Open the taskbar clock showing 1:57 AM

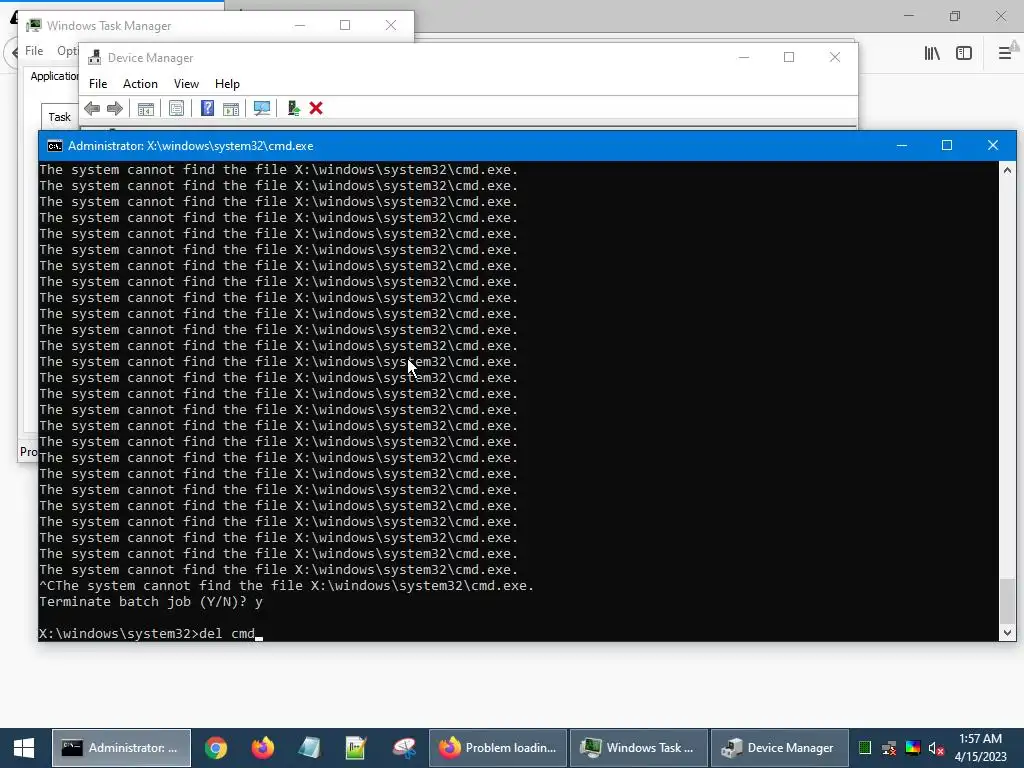pyautogui.click(x=980, y=748)
